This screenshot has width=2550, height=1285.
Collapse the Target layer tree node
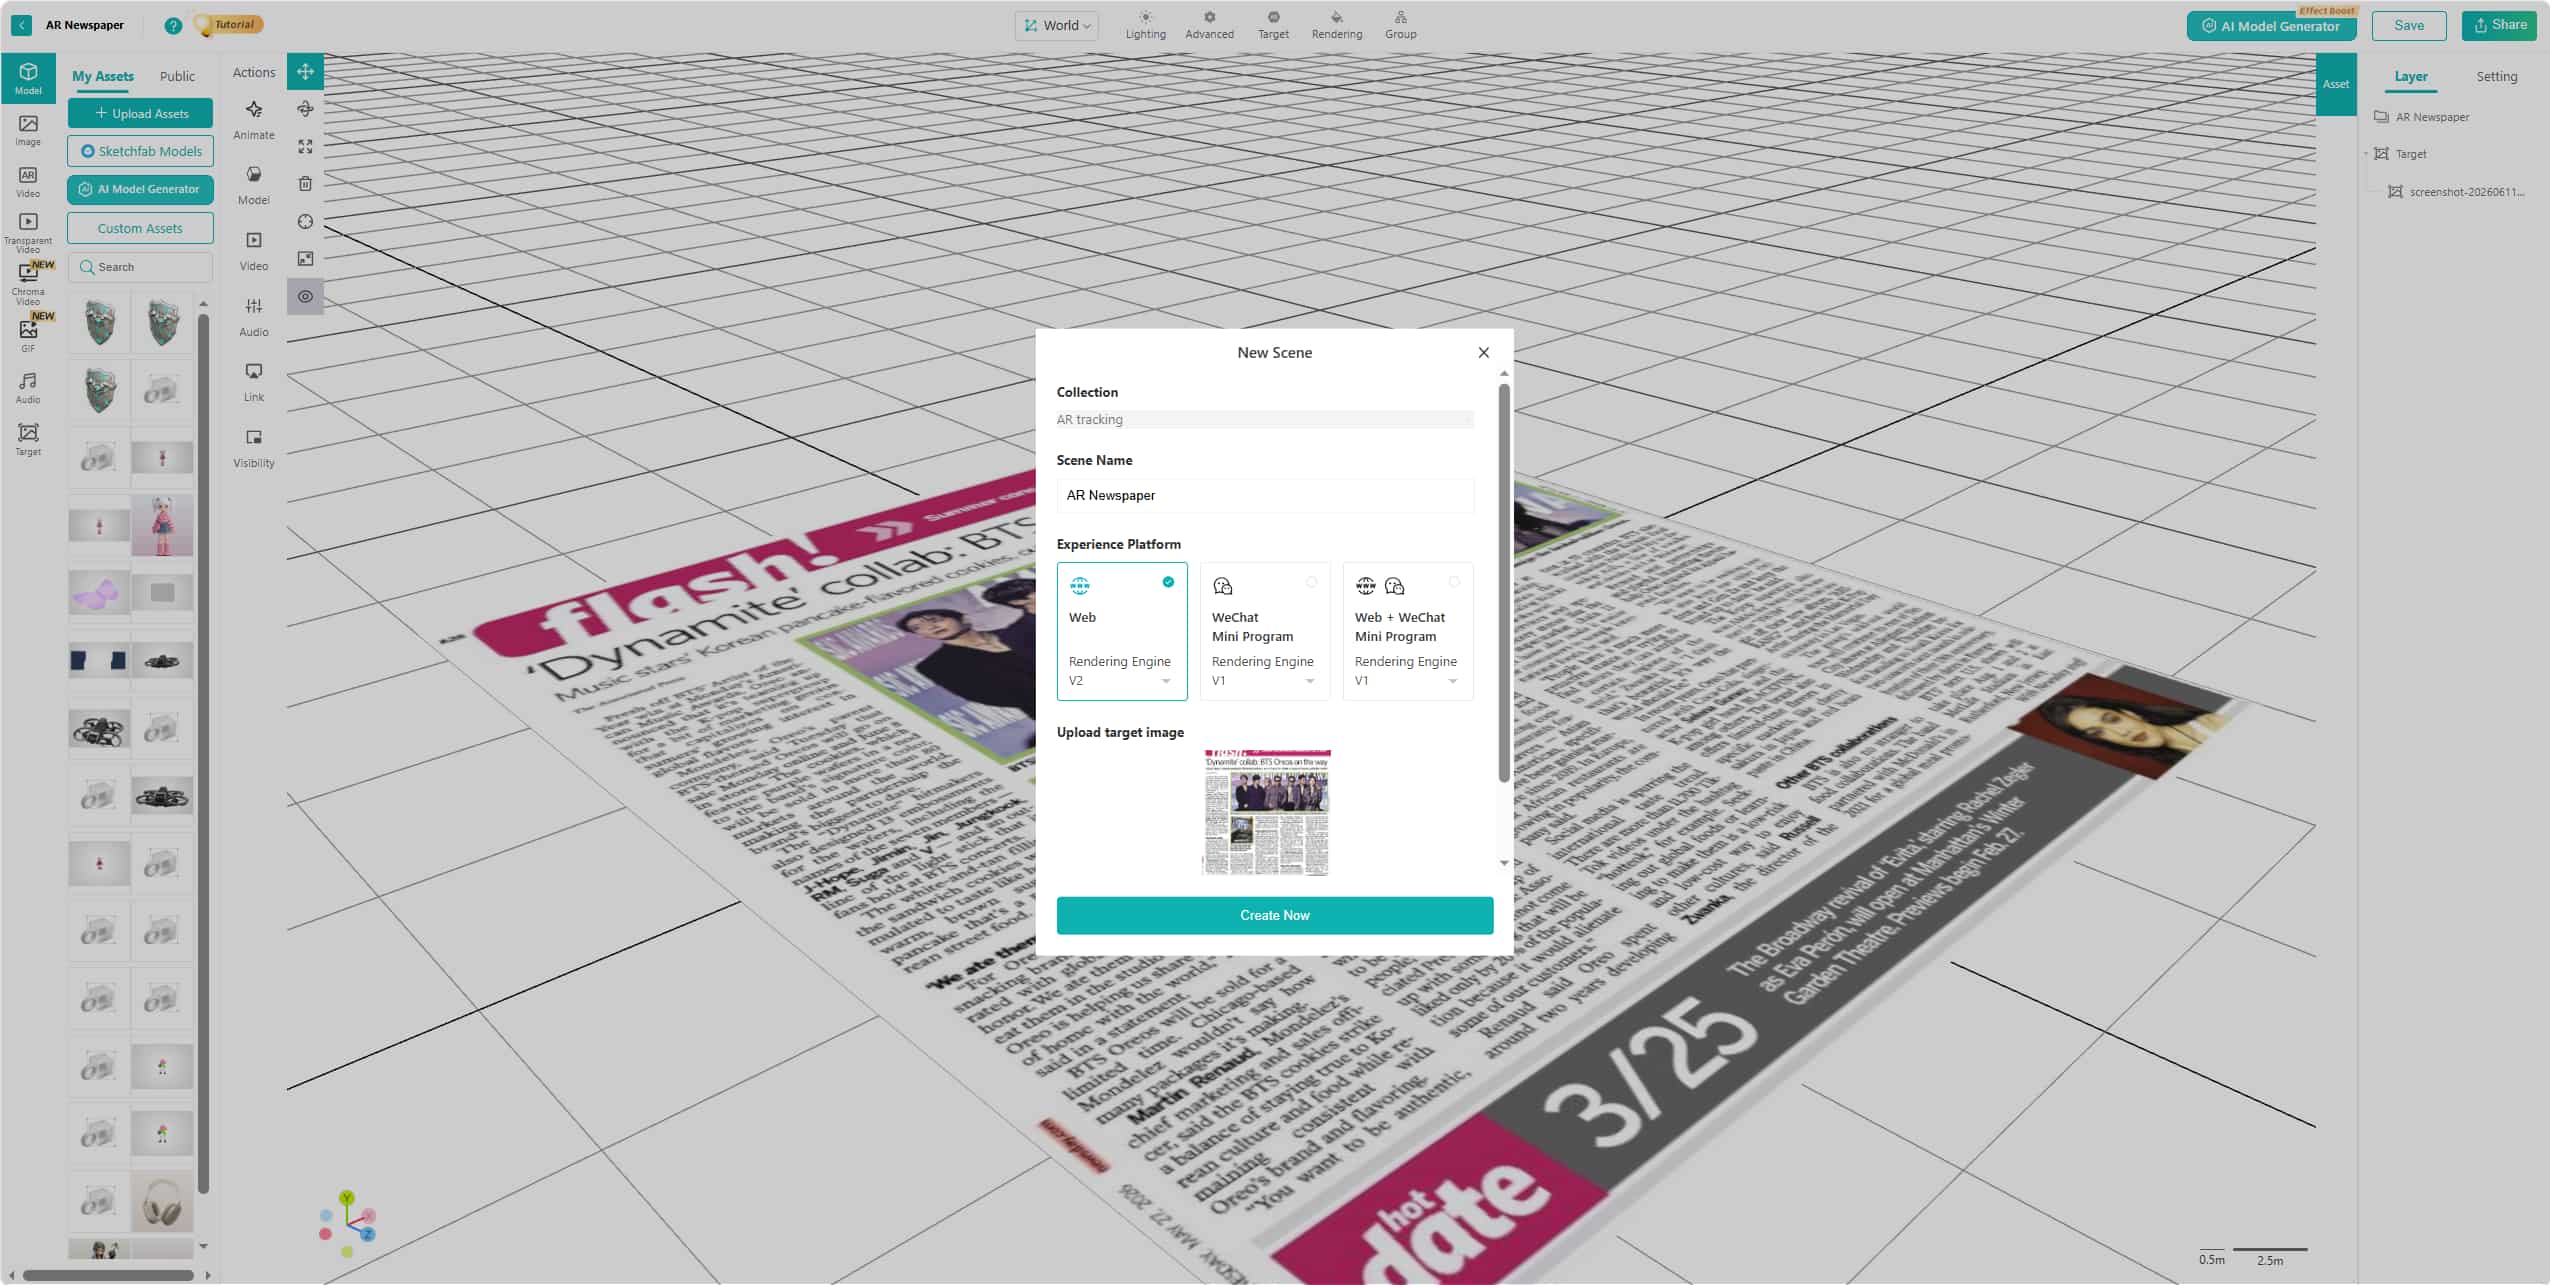coord(2366,154)
